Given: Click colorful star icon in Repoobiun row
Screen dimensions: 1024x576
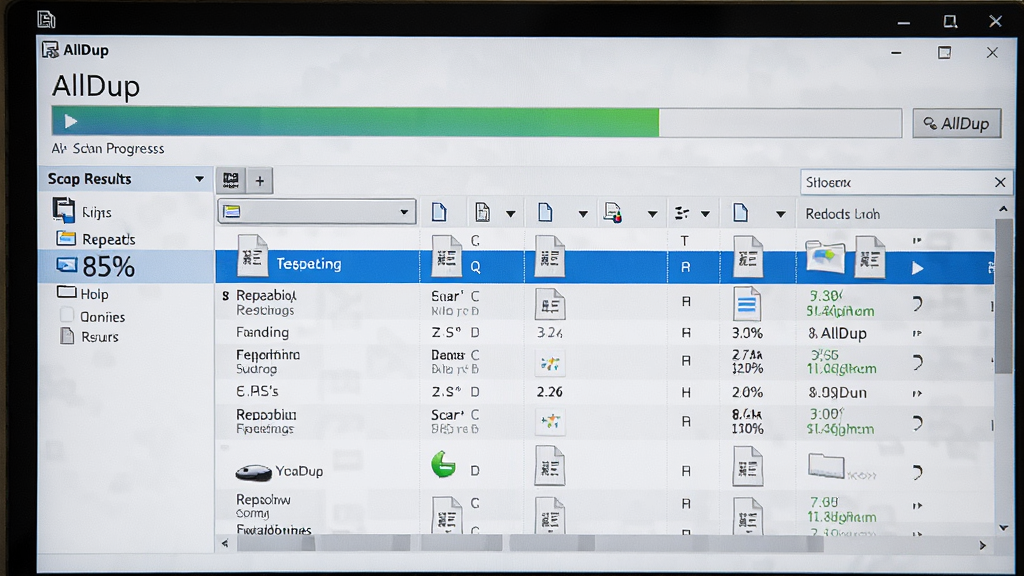Looking at the screenshot, I should point(550,421).
